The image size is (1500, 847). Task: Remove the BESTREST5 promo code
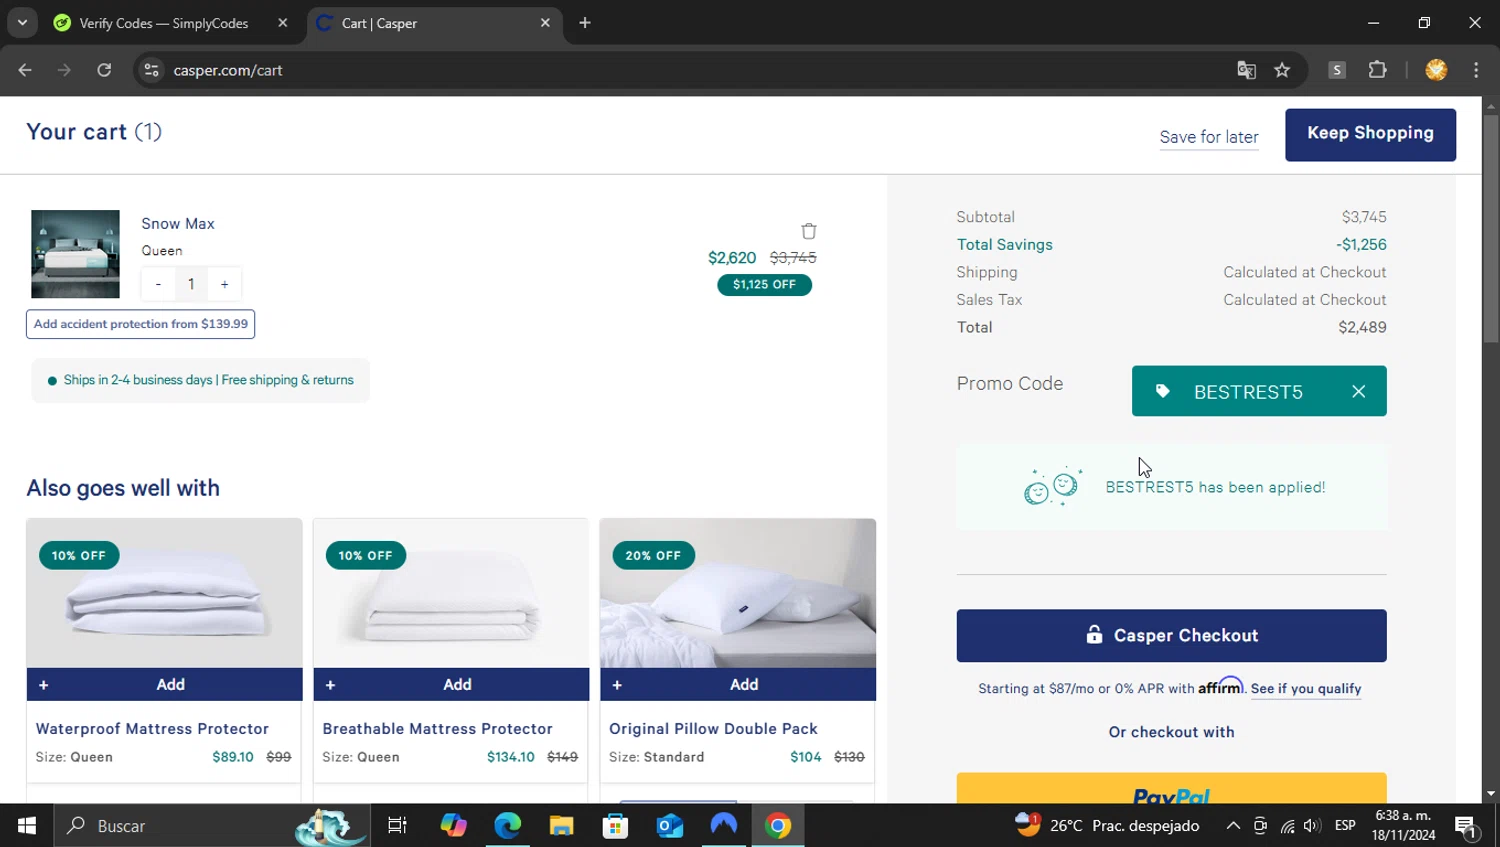(x=1358, y=392)
